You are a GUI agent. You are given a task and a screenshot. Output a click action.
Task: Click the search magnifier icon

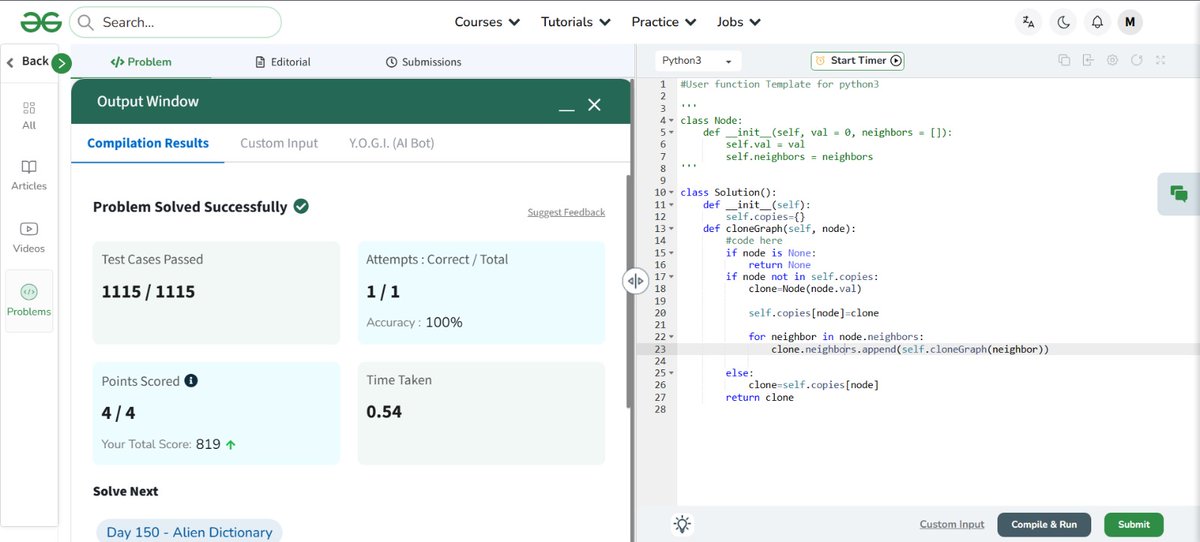point(85,22)
